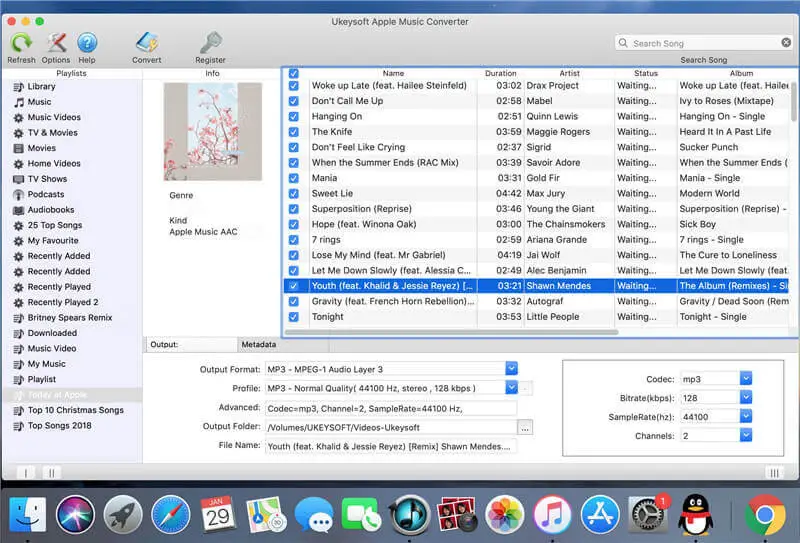800x543 pixels.
Task: Open Podcasts in the sidebar
Action: tap(45, 194)
